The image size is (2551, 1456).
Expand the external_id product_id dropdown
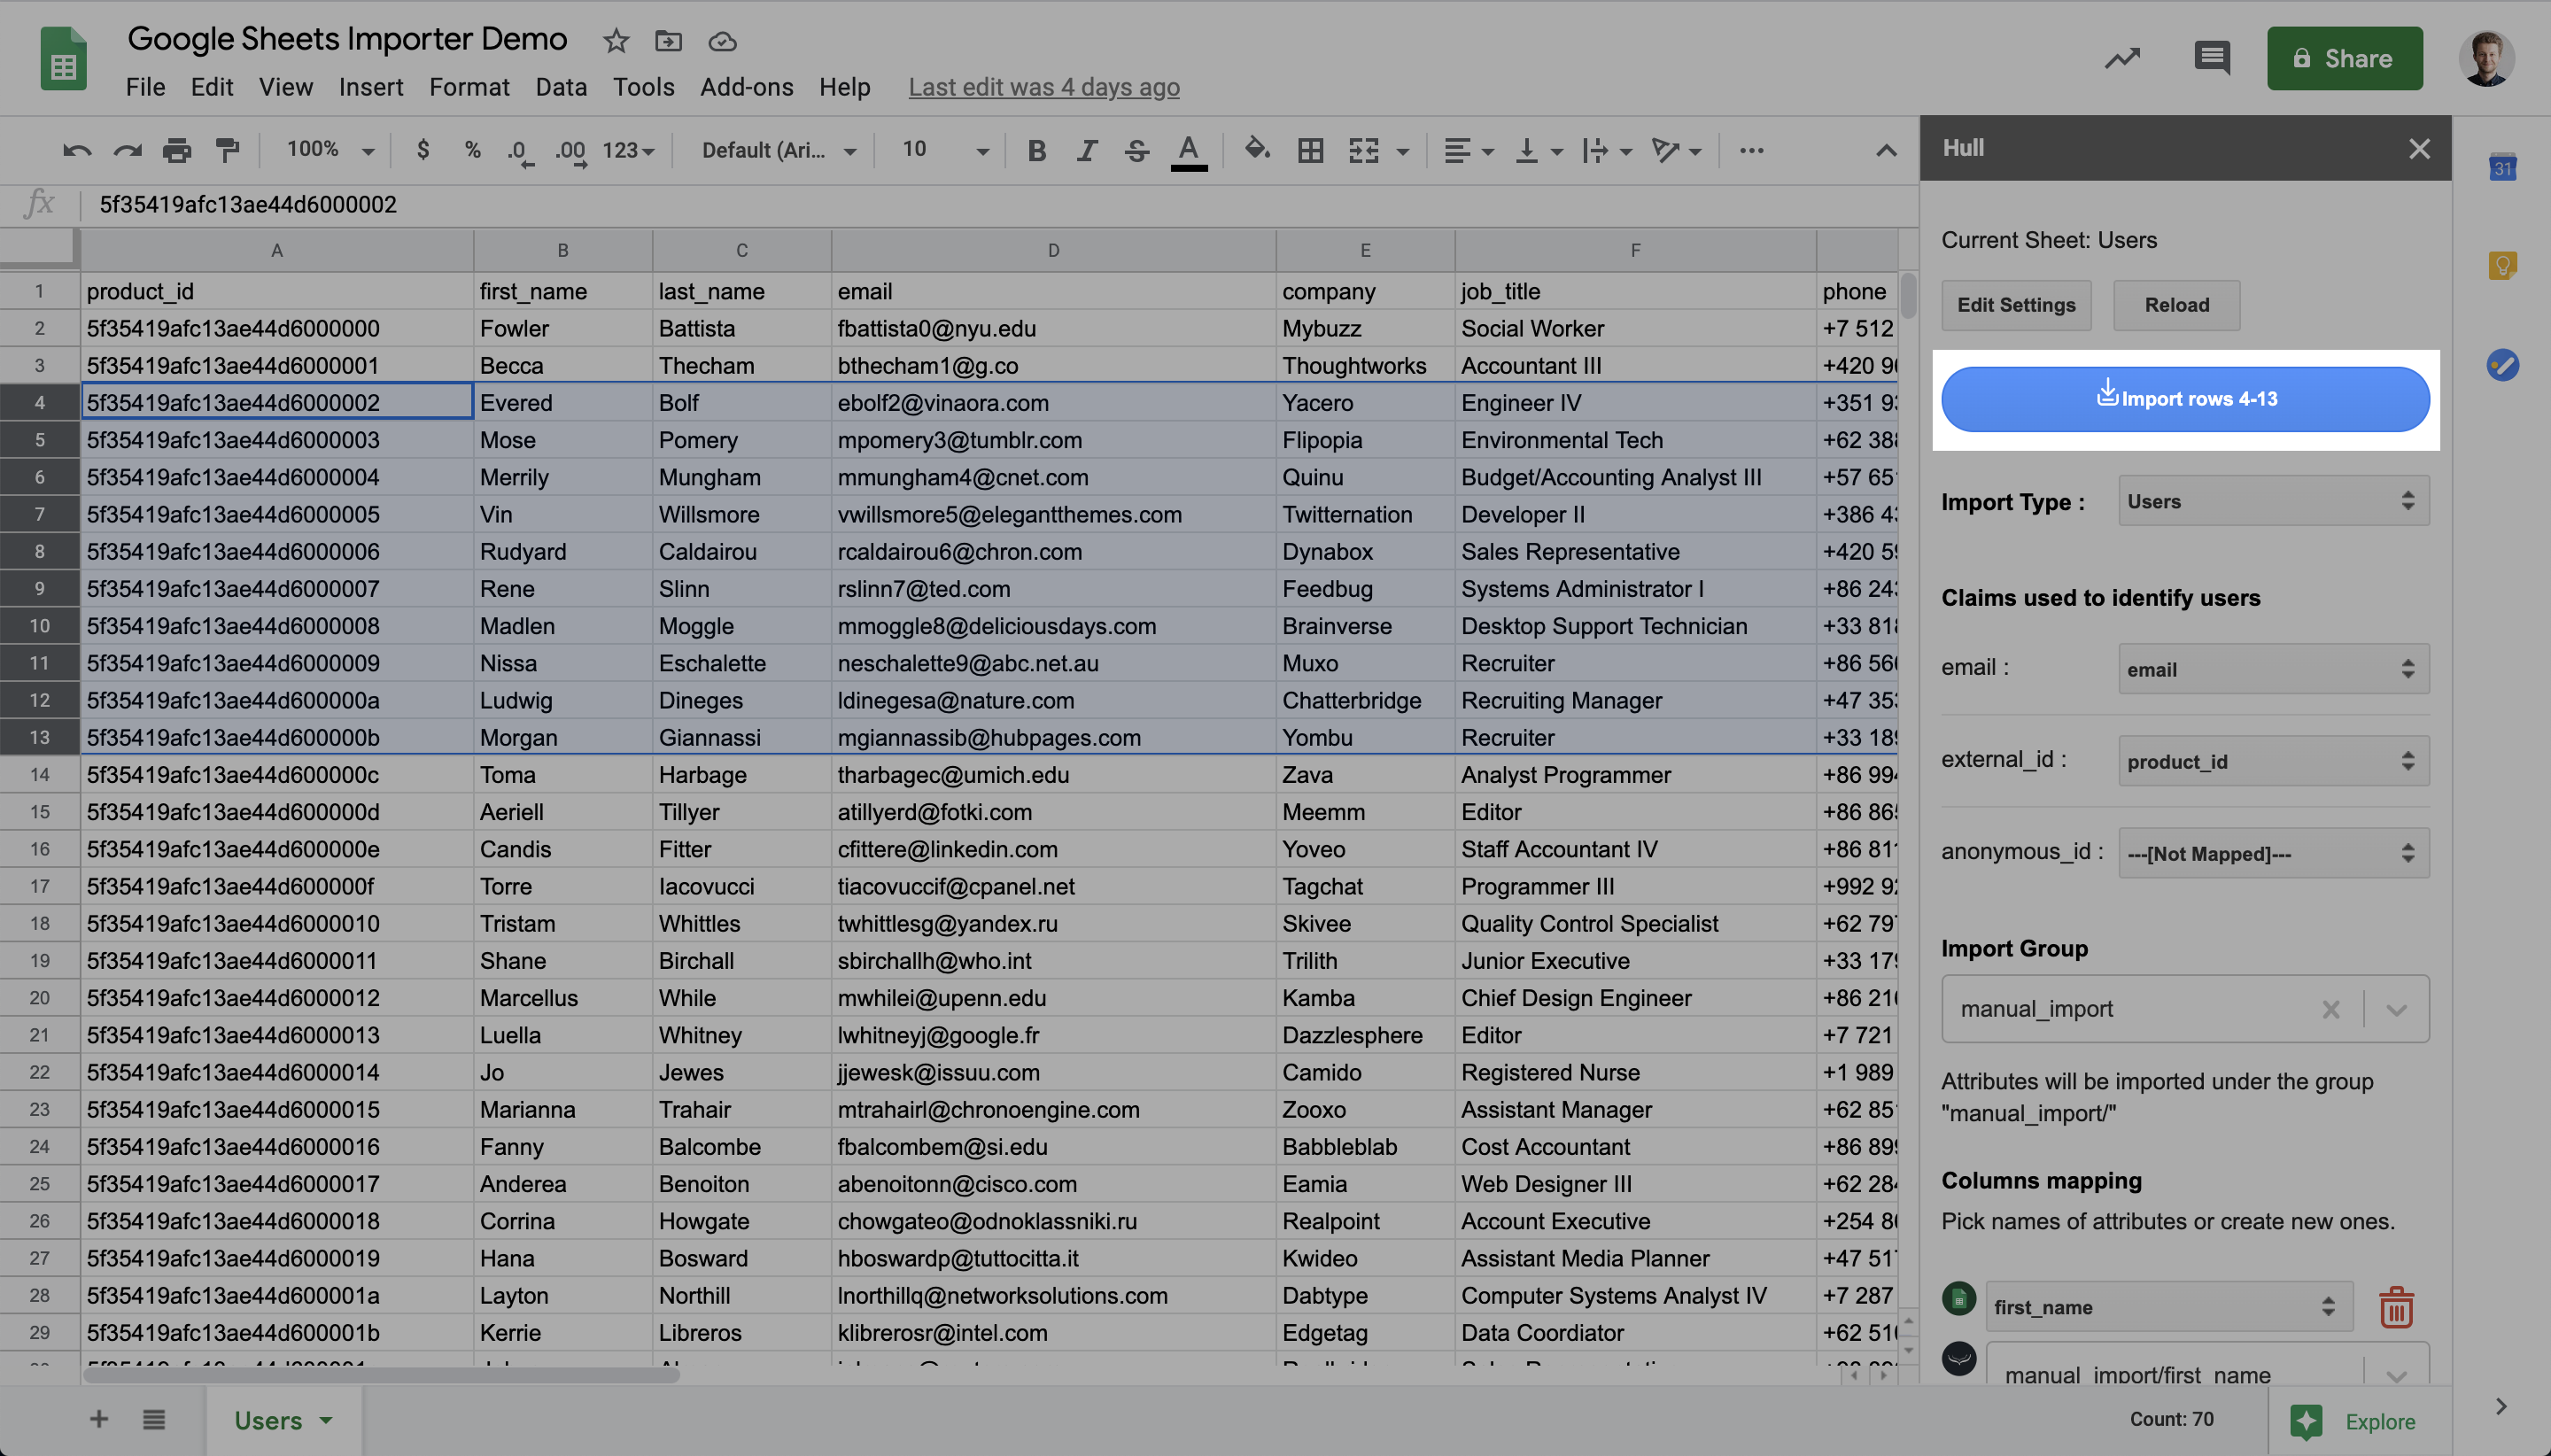[2273, 761]
